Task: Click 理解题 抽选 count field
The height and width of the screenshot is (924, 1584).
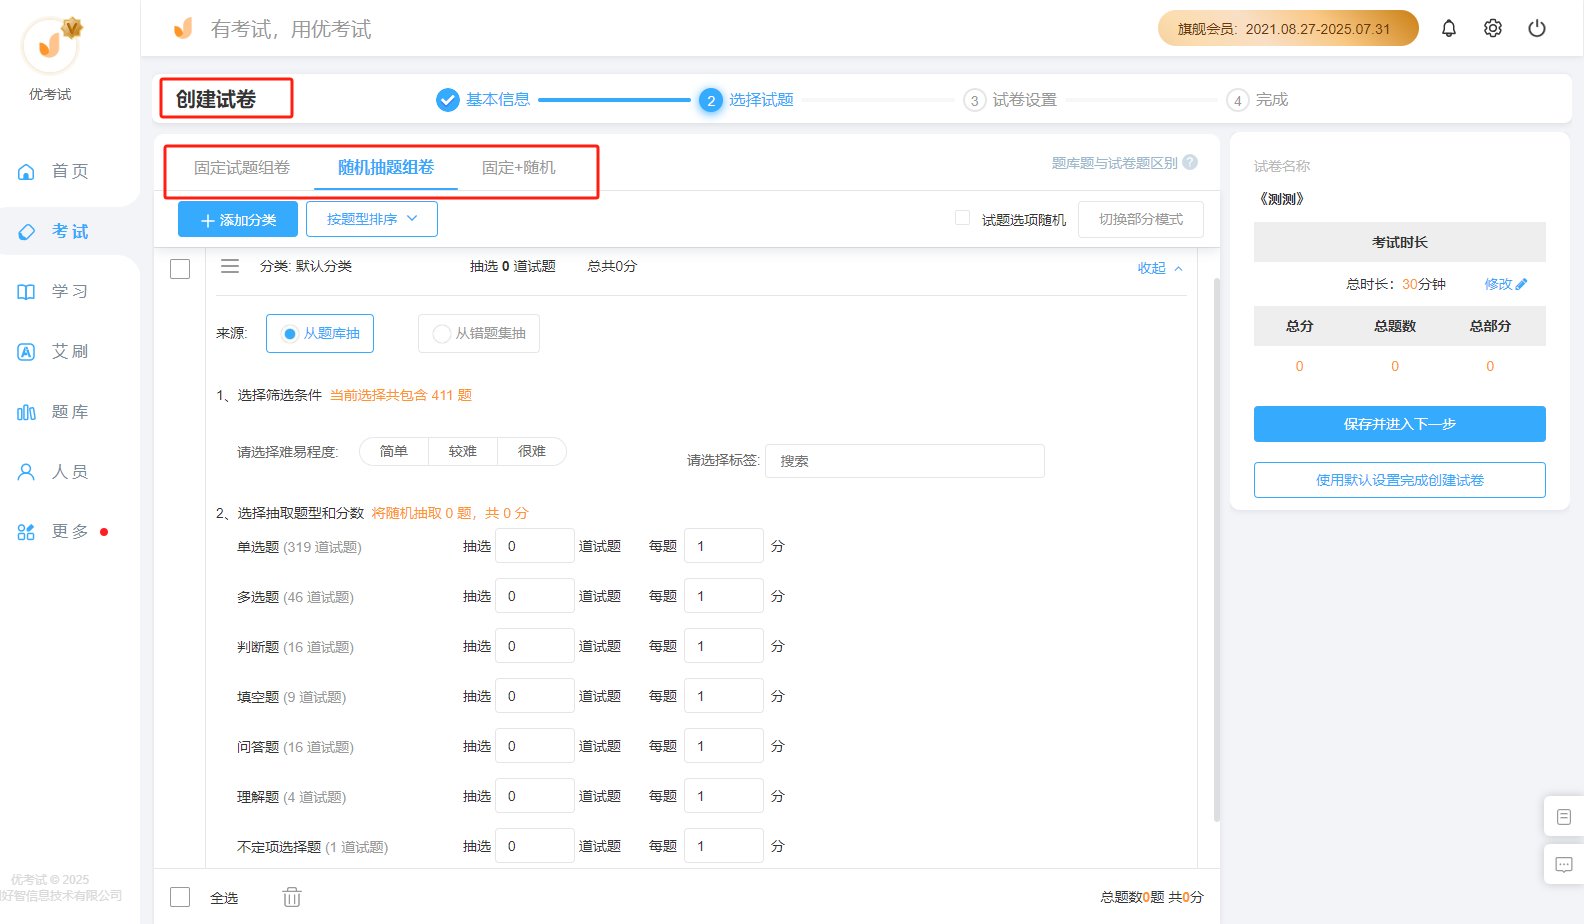Action: click(x=535, y=796)
